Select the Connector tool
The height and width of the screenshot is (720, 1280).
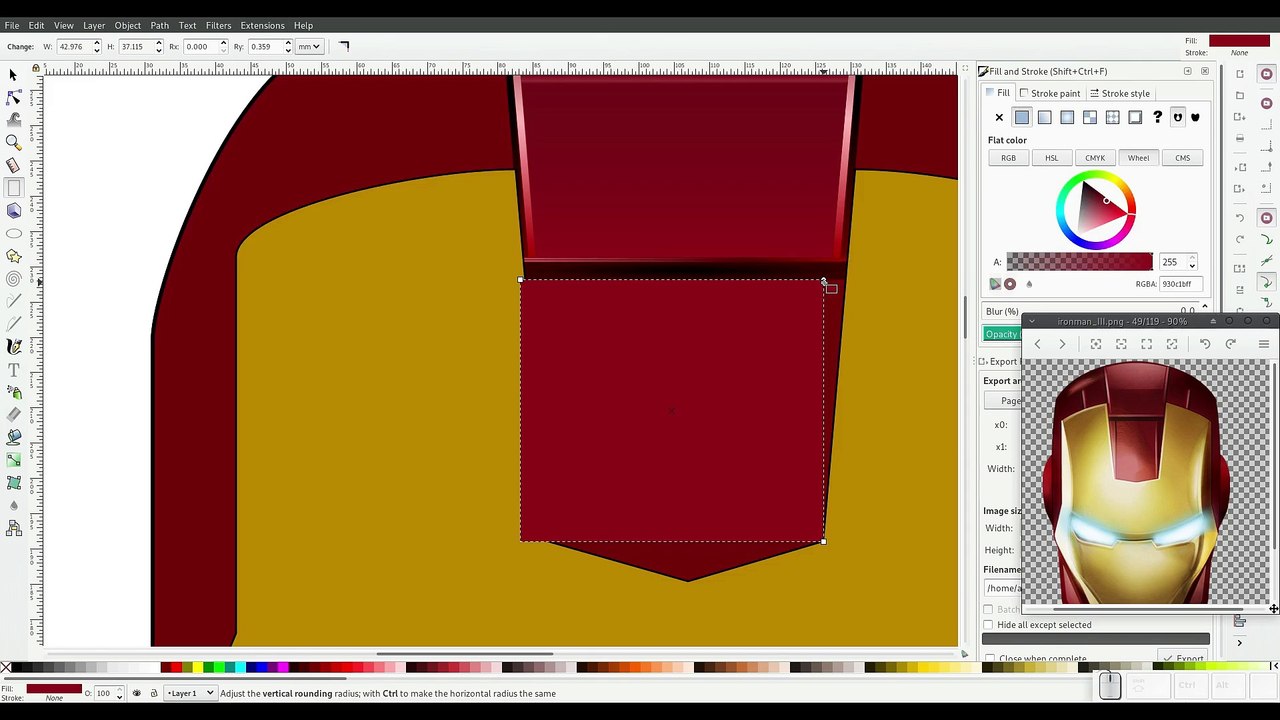point(13,529)
